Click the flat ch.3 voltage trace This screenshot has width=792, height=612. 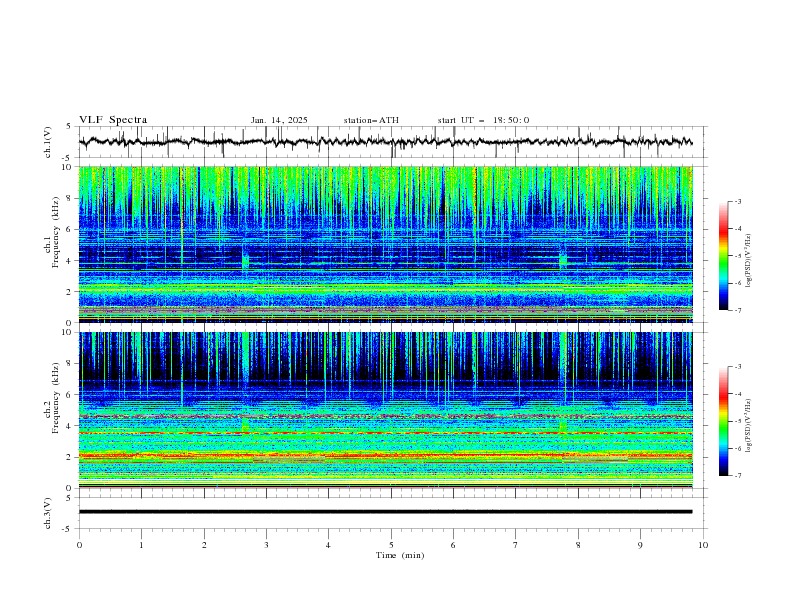[385, 512]
